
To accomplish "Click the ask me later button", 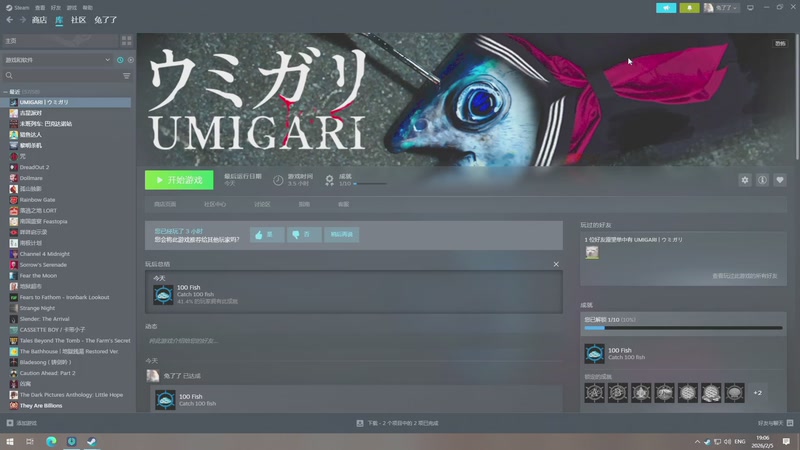I will point(342,235).
